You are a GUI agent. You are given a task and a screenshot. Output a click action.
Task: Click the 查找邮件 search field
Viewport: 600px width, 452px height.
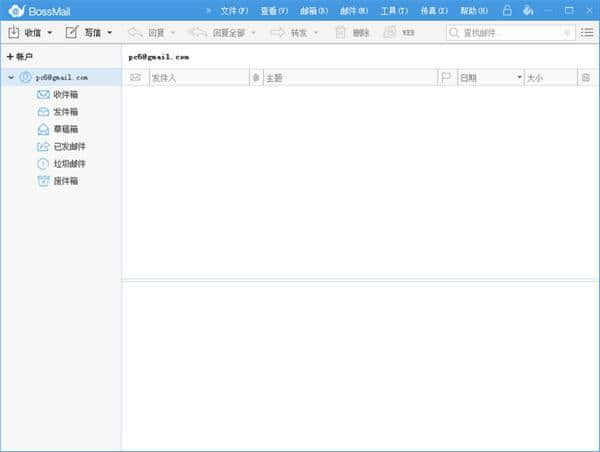coord(510,33)
